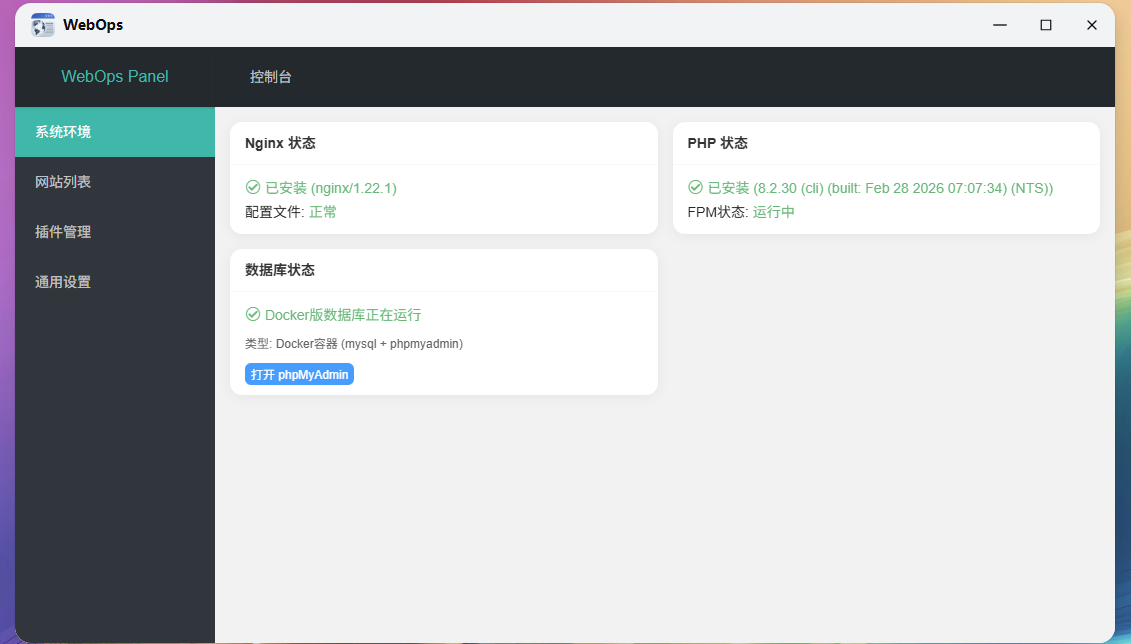
Task: Click the Nginx installed checkmark icon
Action: (x=253, y=188)
